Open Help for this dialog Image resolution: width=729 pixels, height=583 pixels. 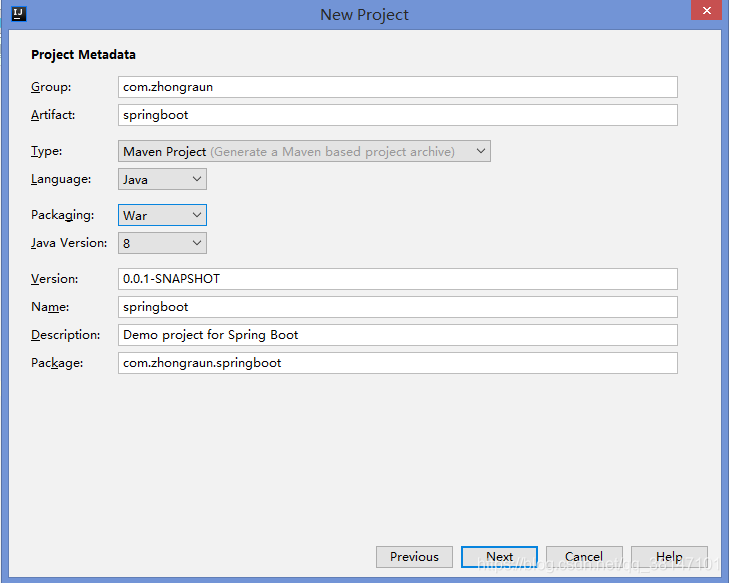(669, 556)
